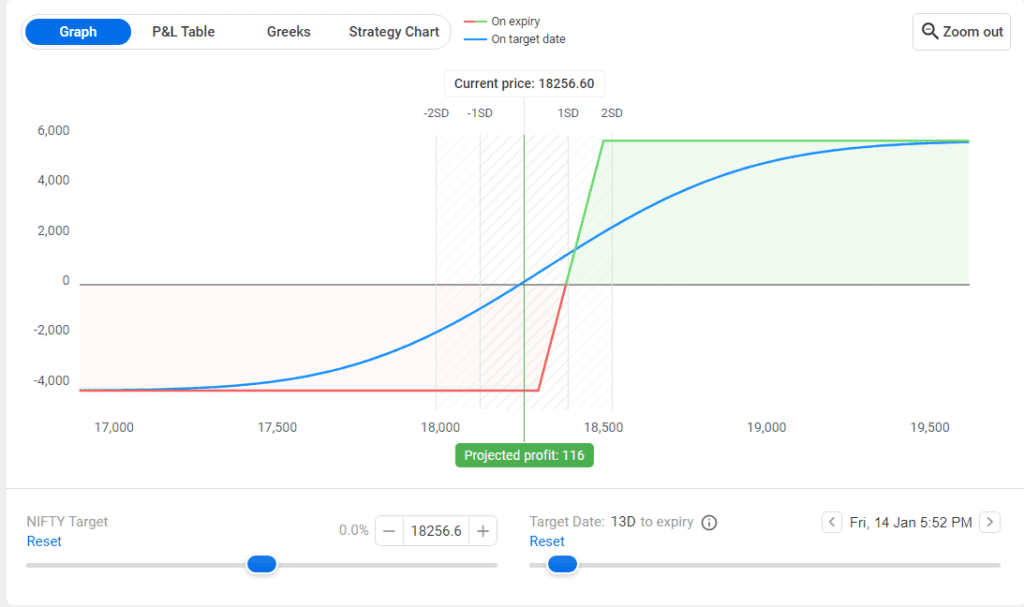Click the Fri, 14 Jan date text
Image resolution: width=1024 pixels, height=607 pixels.
pyautogui.click(x=910, y=522)
